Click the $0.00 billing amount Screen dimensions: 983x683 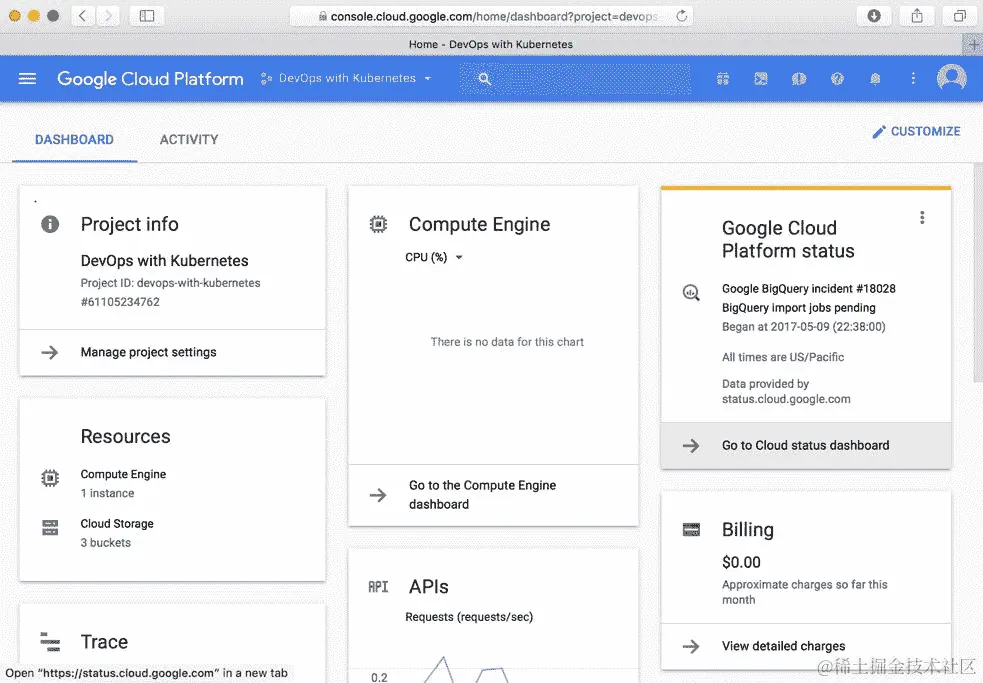coord(741,562)
